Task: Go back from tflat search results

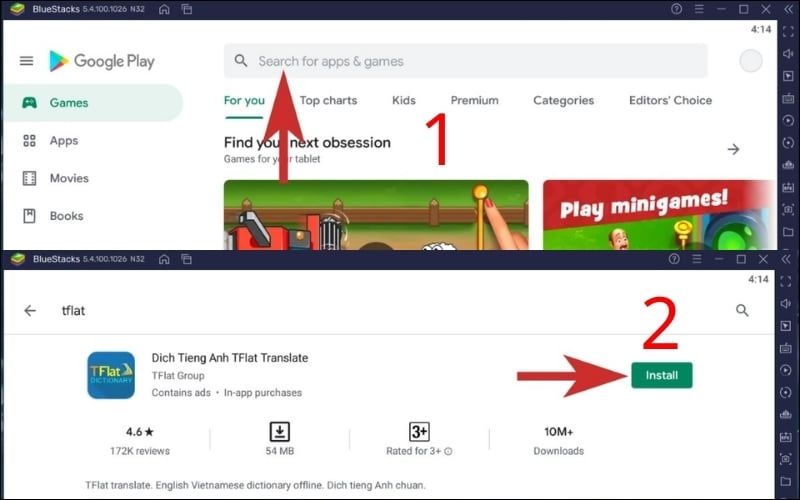Action: tap(30, 311)
